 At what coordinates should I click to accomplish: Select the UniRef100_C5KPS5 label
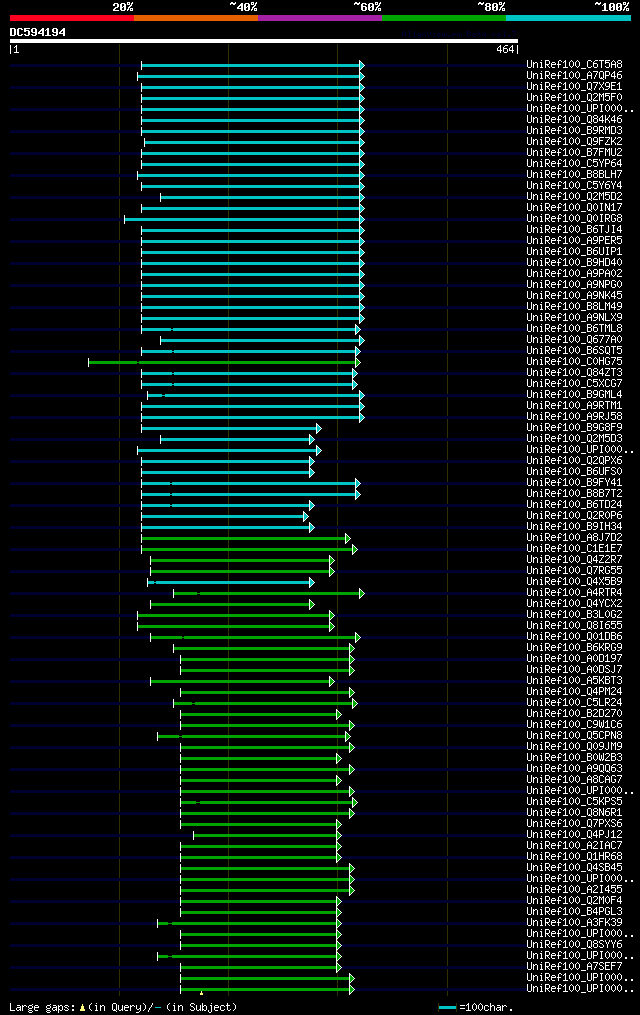(x=575, y=802)
